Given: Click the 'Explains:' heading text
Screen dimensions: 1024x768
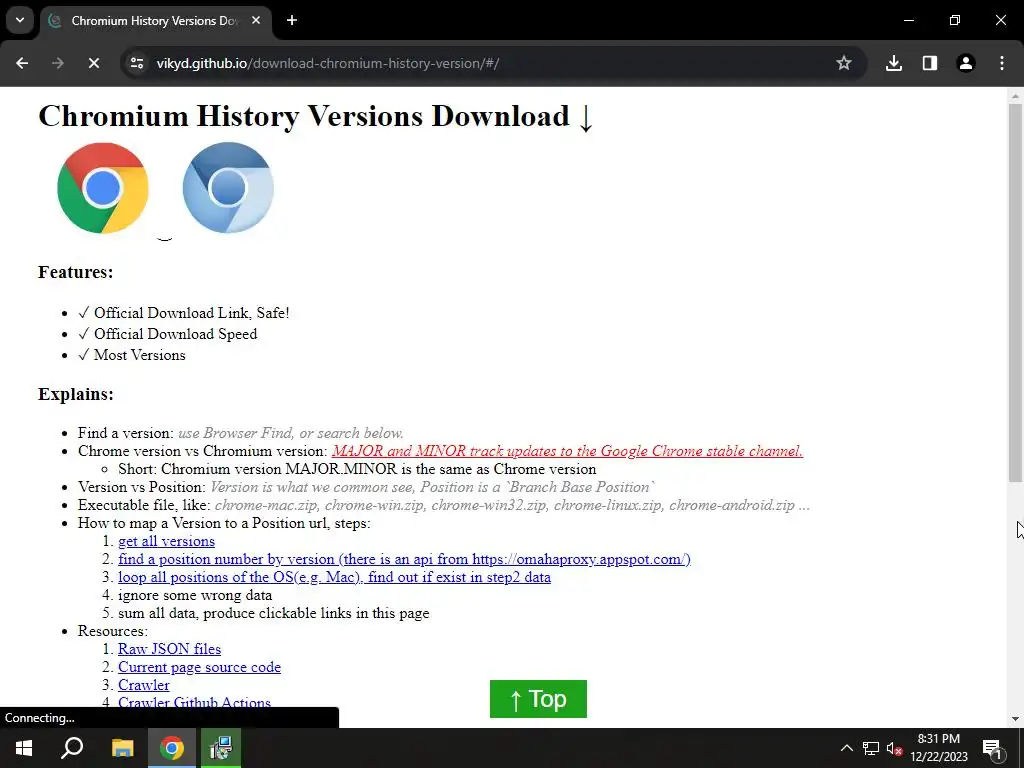Looking at the screenshot, I should (x=76, y=394).
